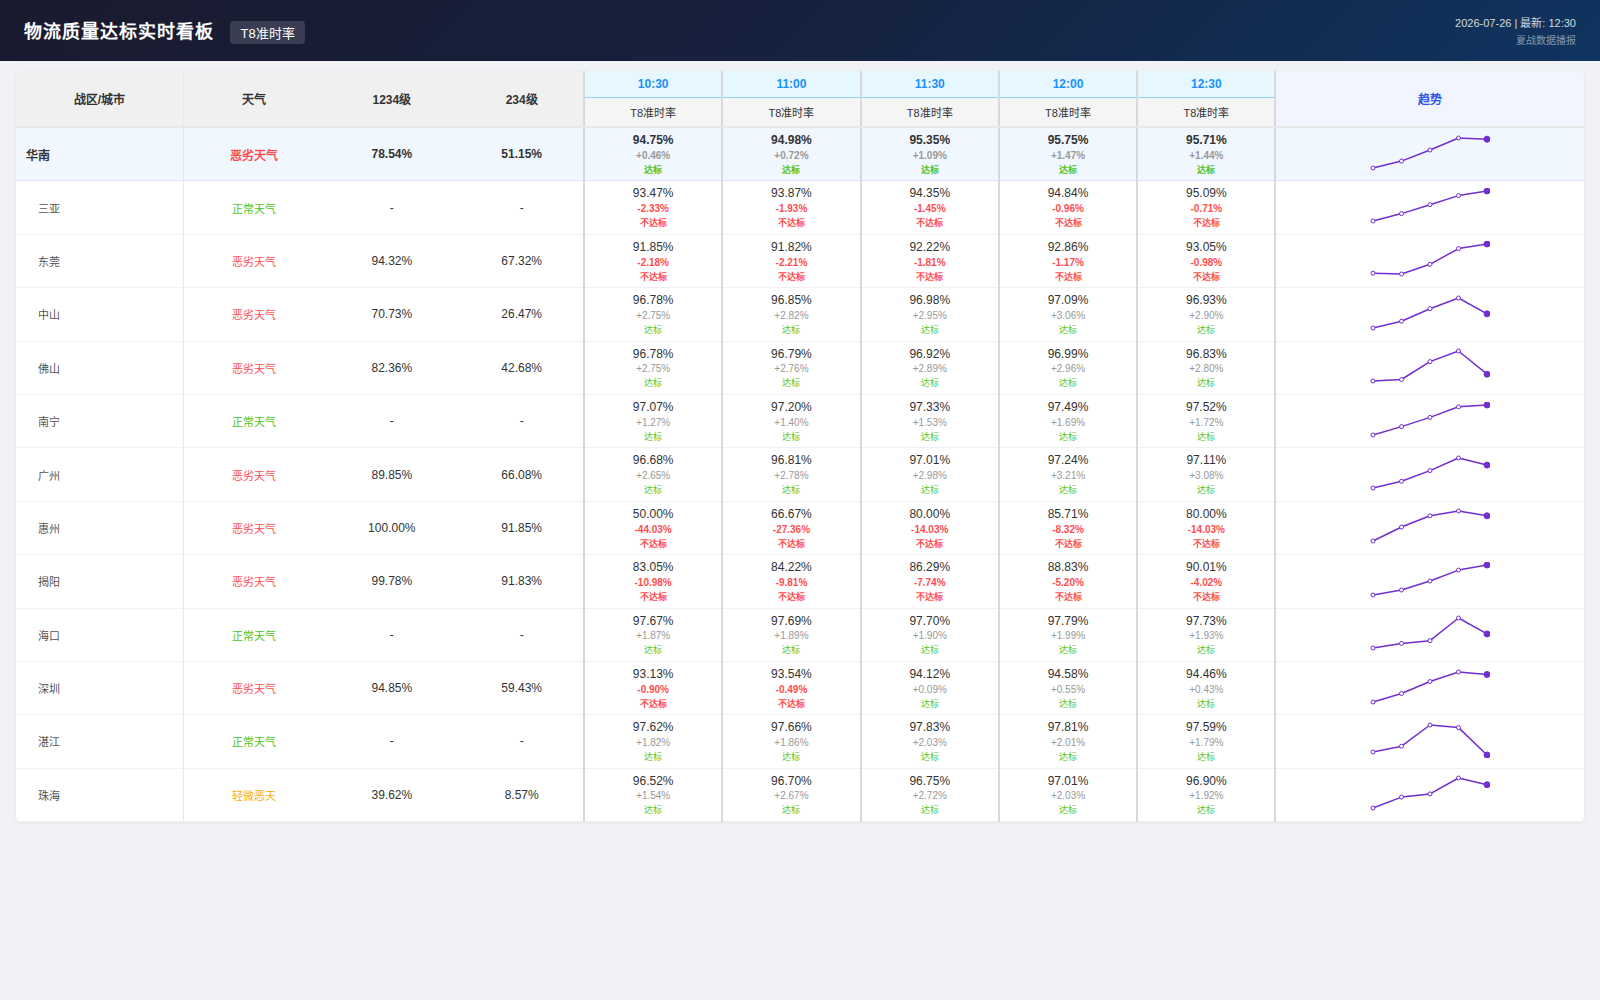This screenshot has height=1000, width=1600.
Task: Click the 战区/城市 column header
Action: click(99, 99)
